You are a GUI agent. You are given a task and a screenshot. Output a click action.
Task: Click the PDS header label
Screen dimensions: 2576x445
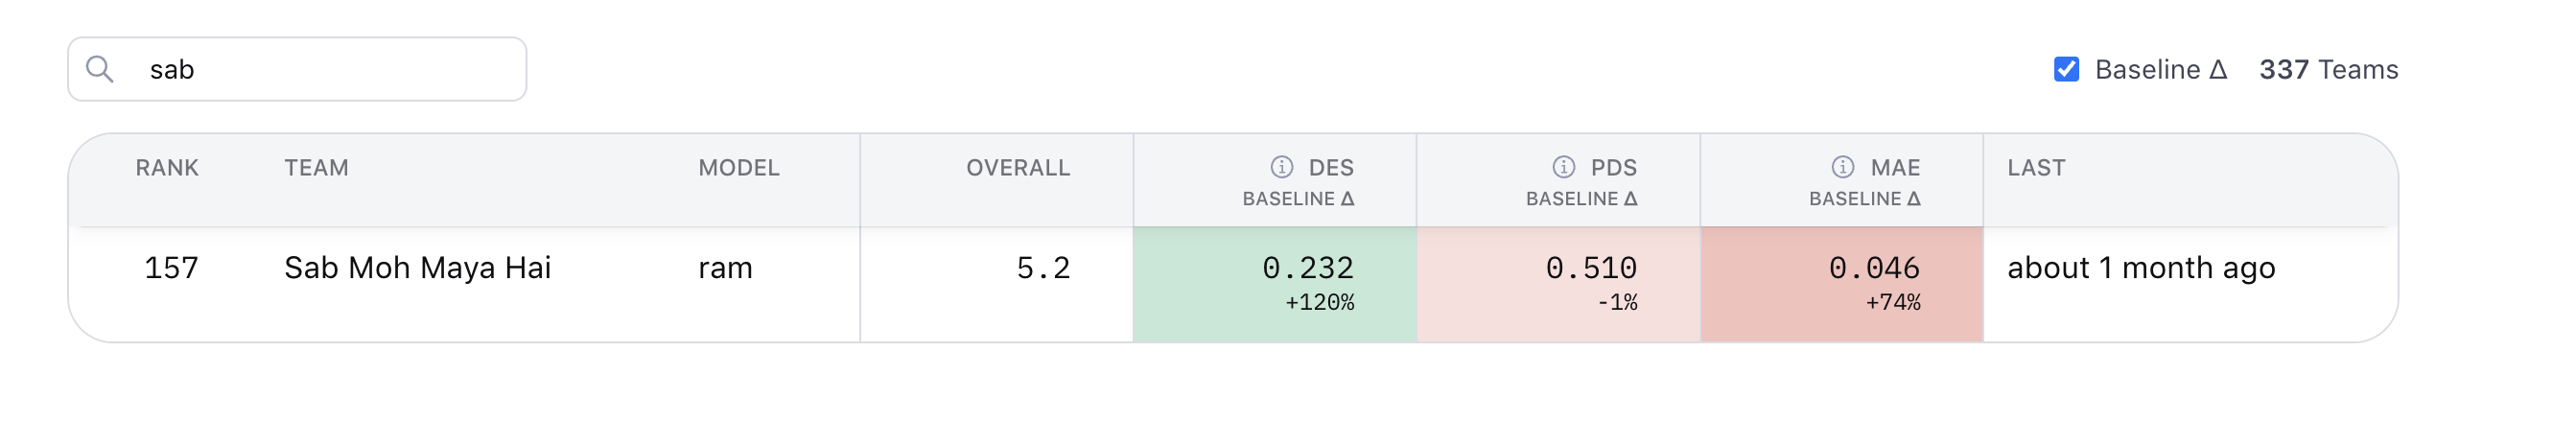[x=1613, y=168]
